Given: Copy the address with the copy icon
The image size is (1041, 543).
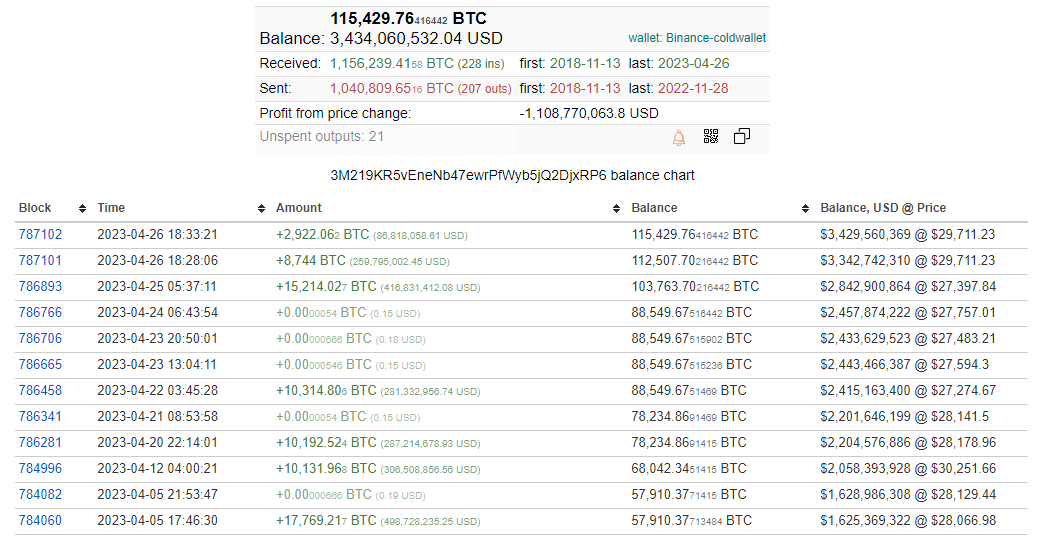Looking at the screenshot, I should point(742,137).
